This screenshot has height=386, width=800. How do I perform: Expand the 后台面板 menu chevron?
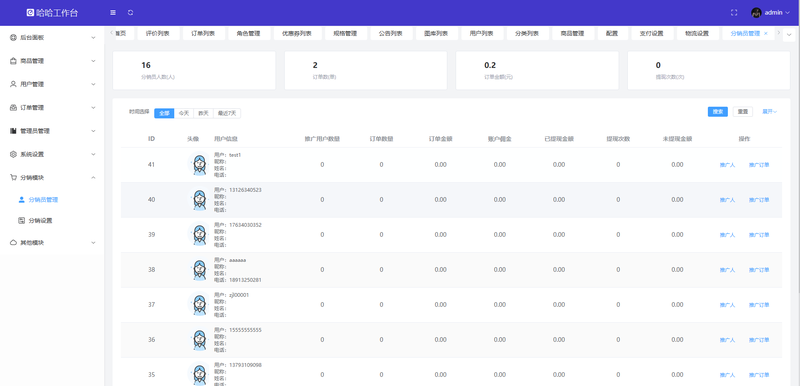point(93,38)
